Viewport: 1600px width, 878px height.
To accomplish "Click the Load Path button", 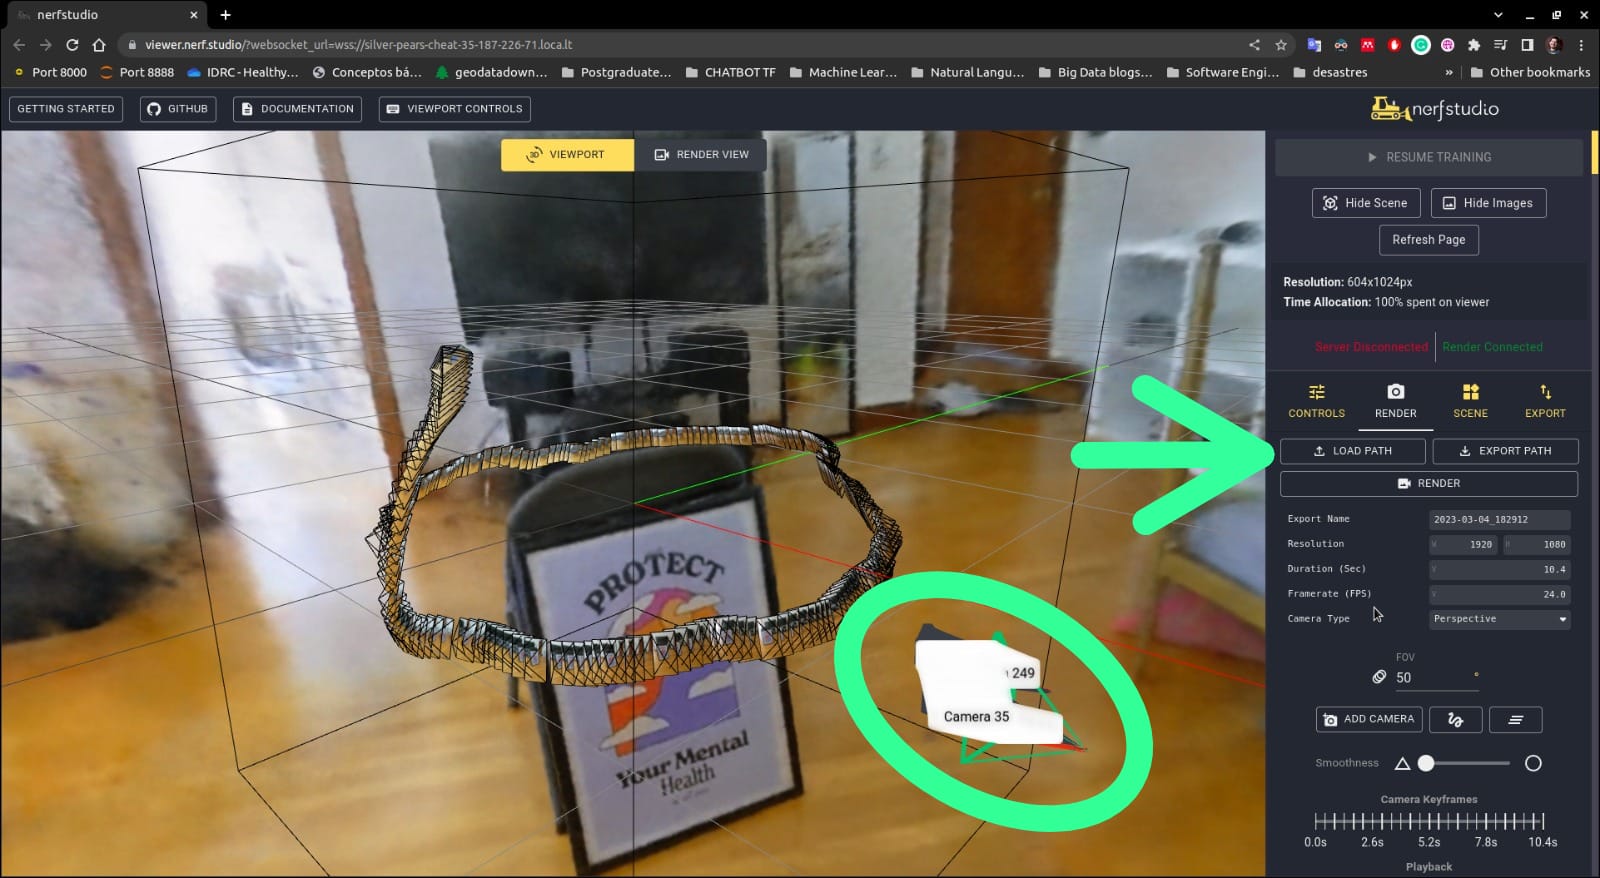I will point(1352,451).
